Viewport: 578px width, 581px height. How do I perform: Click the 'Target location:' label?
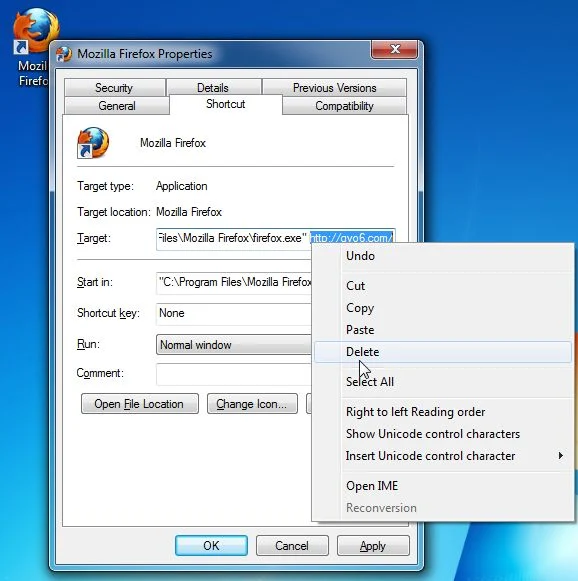[x=114, y=212]
